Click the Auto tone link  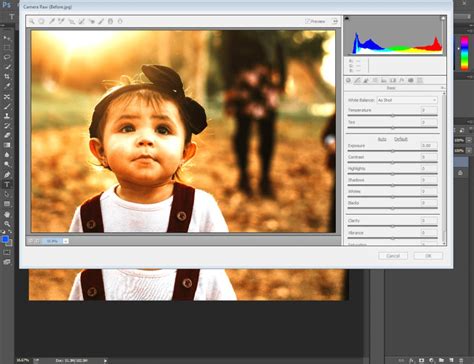point(382,139)
